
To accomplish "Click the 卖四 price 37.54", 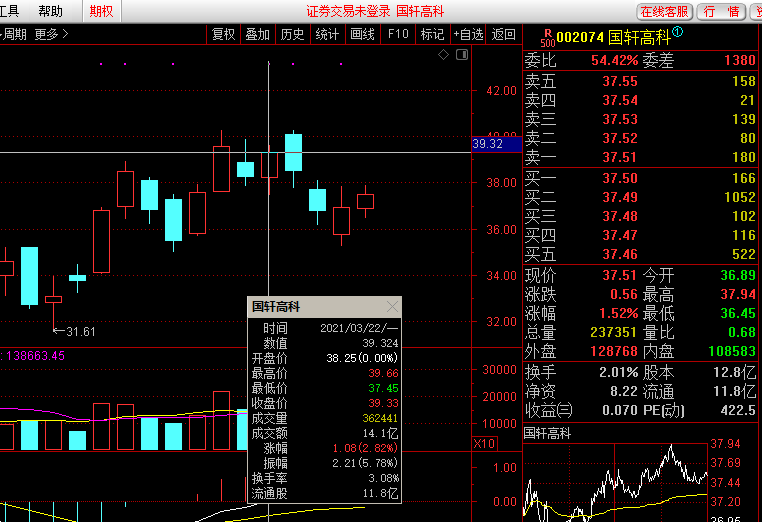I will [620, 101].
